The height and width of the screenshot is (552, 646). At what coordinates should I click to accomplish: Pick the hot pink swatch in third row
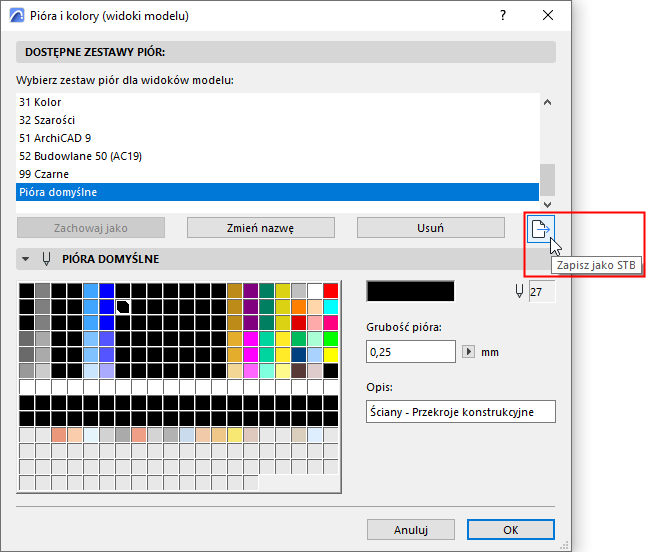330,323
